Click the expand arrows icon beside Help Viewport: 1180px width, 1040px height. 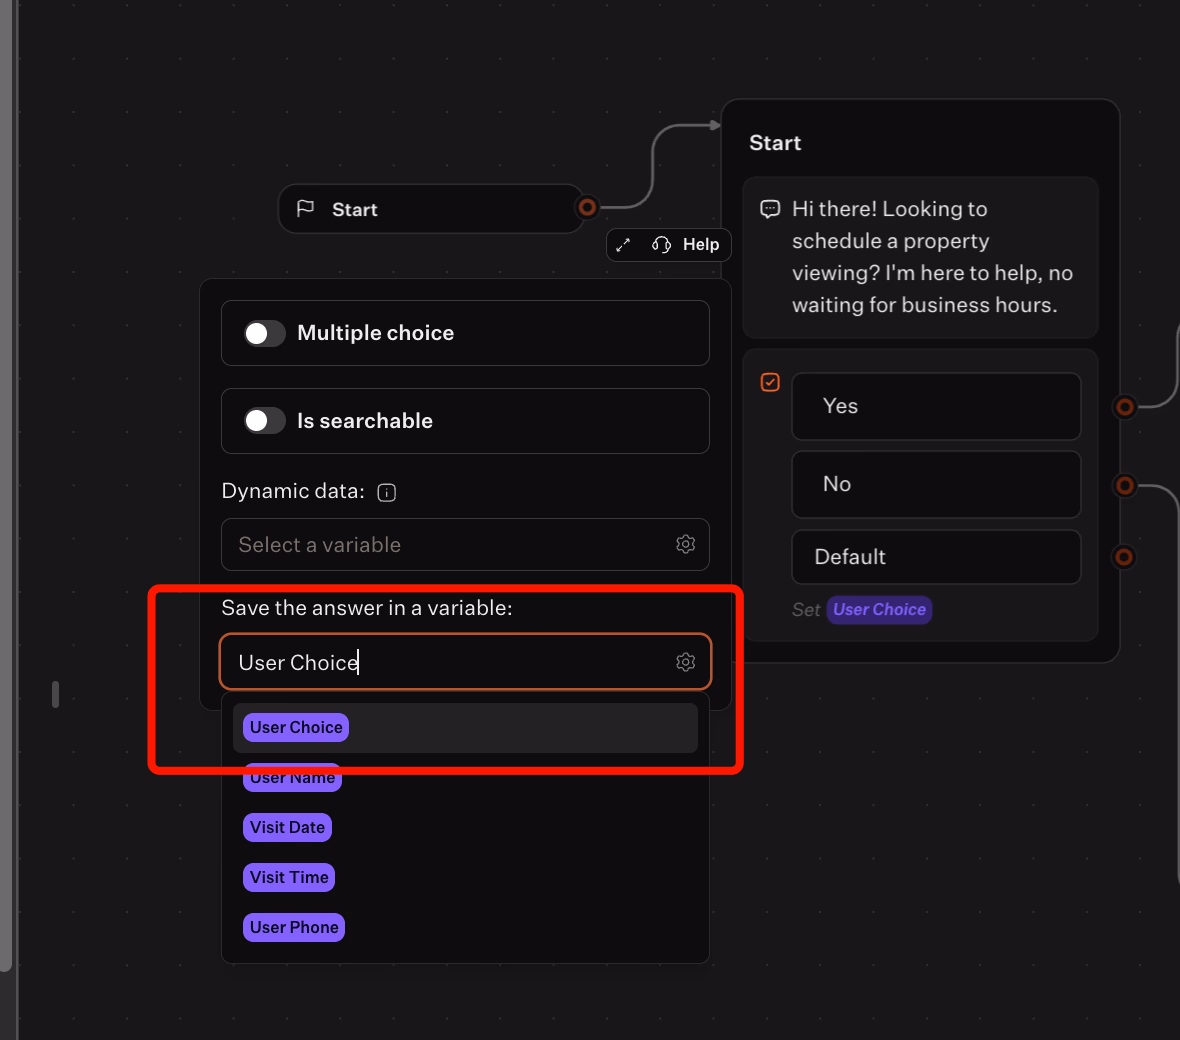pyautogui.click(x=623, y=245)
